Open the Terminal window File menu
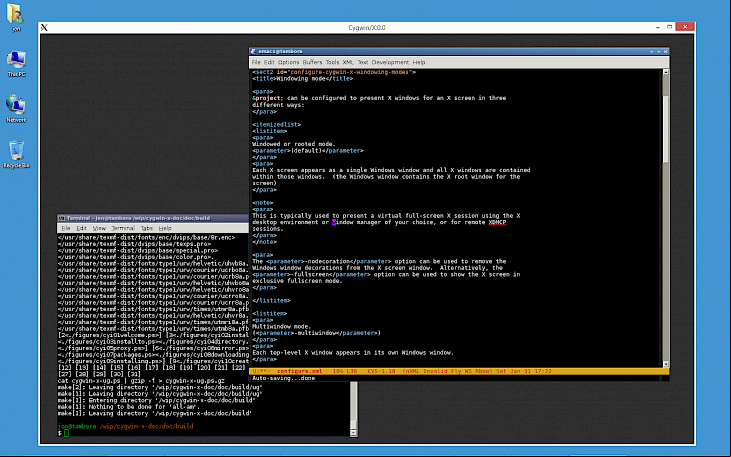Screen dimensions: 731x457 [66, 228]
